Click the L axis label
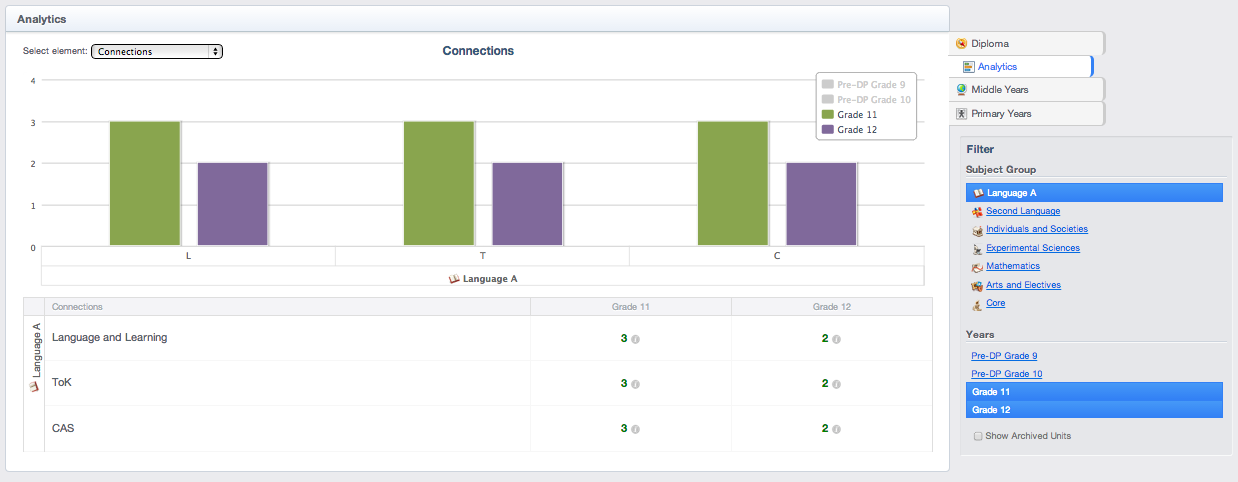 188,257
